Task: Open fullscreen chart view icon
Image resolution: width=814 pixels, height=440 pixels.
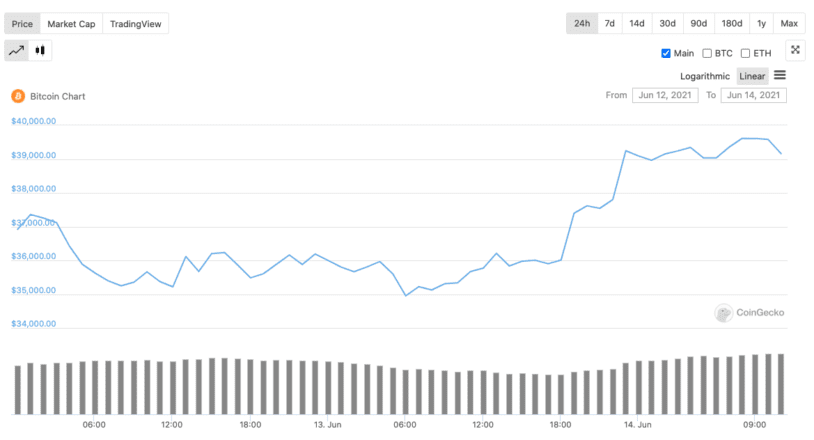Action: pos(795,50)
